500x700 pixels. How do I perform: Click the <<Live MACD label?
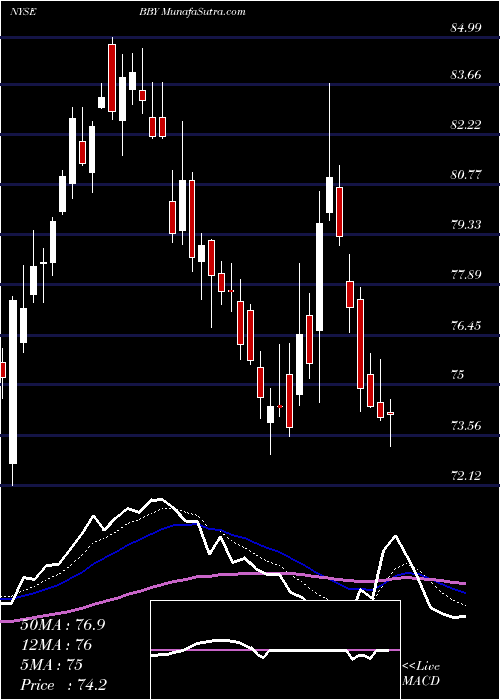pos(421,674)
